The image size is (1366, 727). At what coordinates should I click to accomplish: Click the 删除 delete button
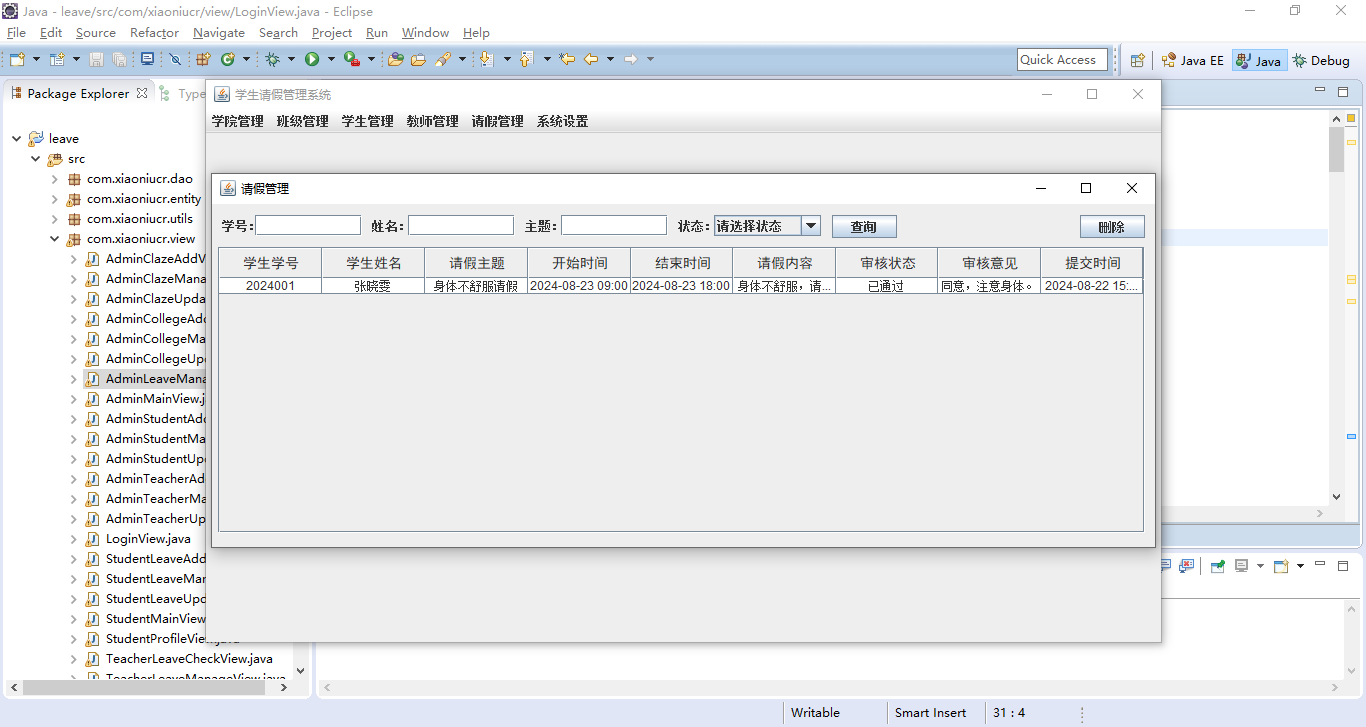pyautogui.click(x=1111, y=227)
